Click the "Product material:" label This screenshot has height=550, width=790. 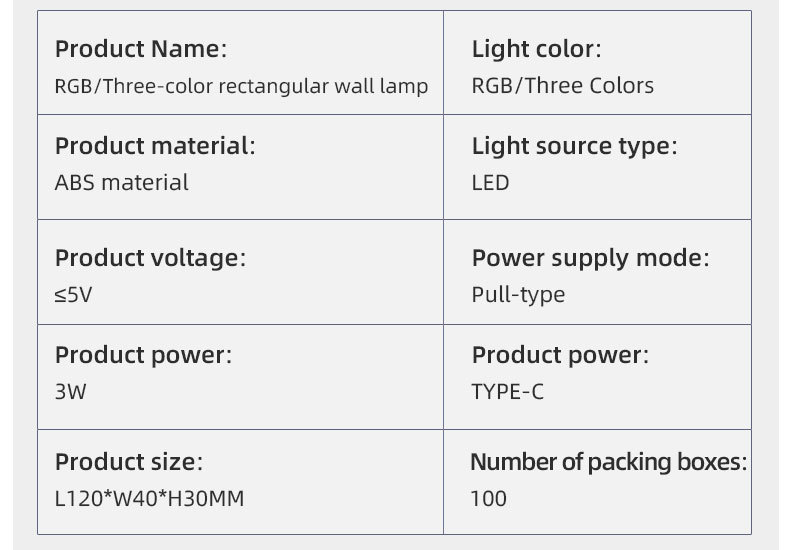point(155,146)
